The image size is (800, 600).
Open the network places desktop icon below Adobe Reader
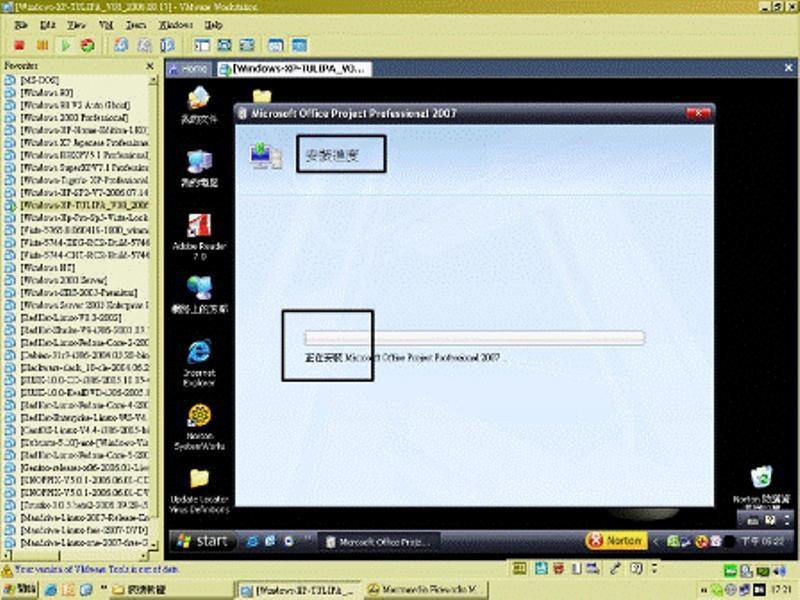click(x=199, y=295)
